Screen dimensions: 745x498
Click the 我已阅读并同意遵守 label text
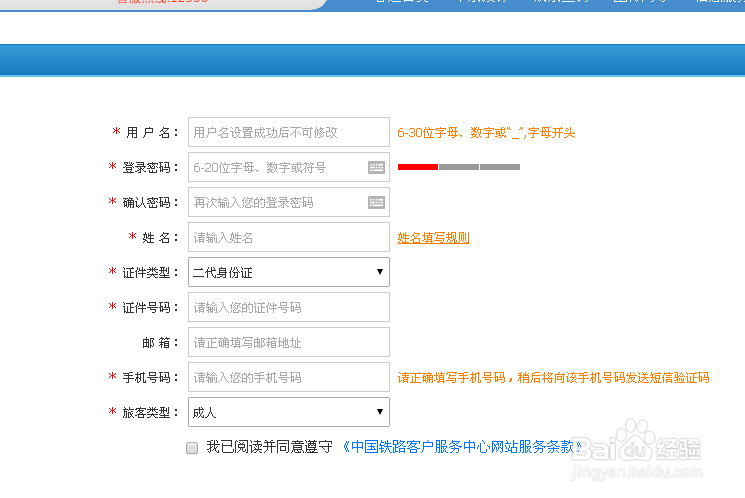coord(269,447)
